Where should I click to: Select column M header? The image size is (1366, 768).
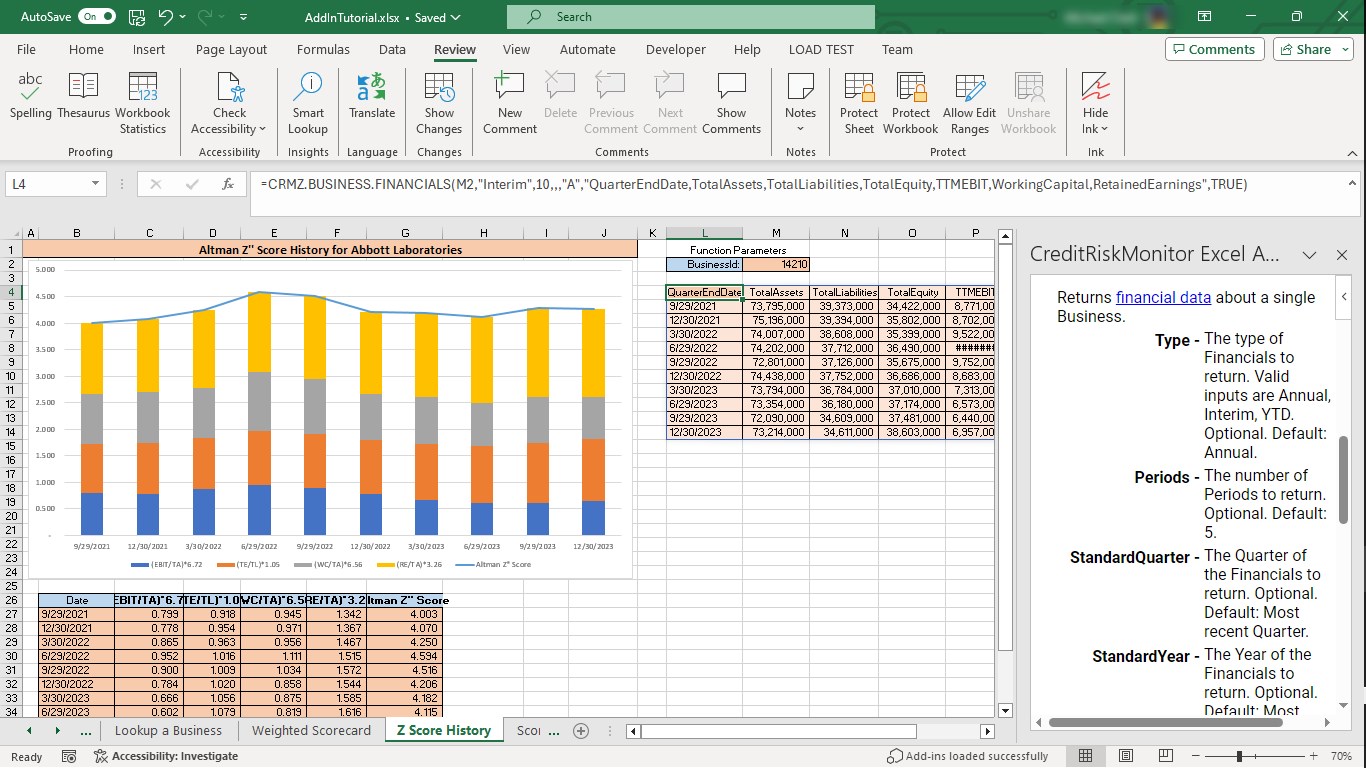point(776,233)
